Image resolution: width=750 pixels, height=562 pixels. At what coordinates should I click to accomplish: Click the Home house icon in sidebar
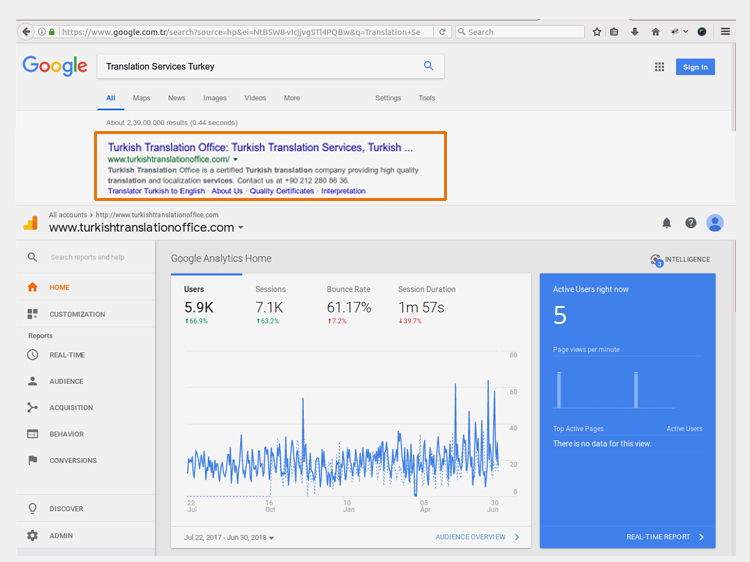[x=32, y=287]
